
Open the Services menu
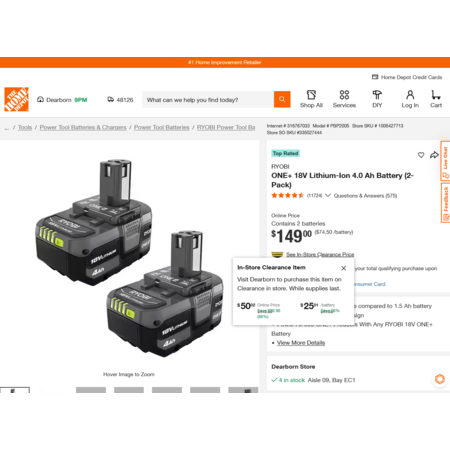(344, 99)
